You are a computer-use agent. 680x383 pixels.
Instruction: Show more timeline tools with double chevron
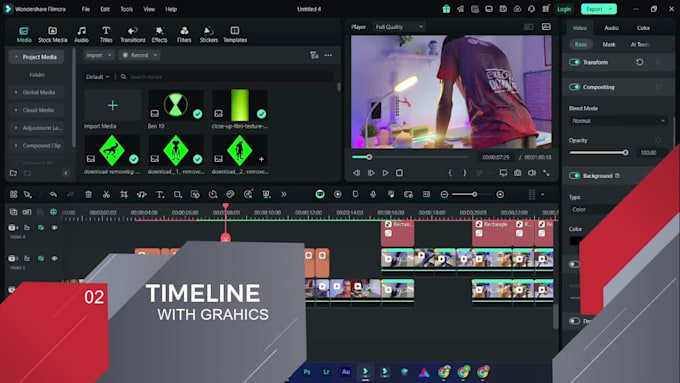(284, 194)
